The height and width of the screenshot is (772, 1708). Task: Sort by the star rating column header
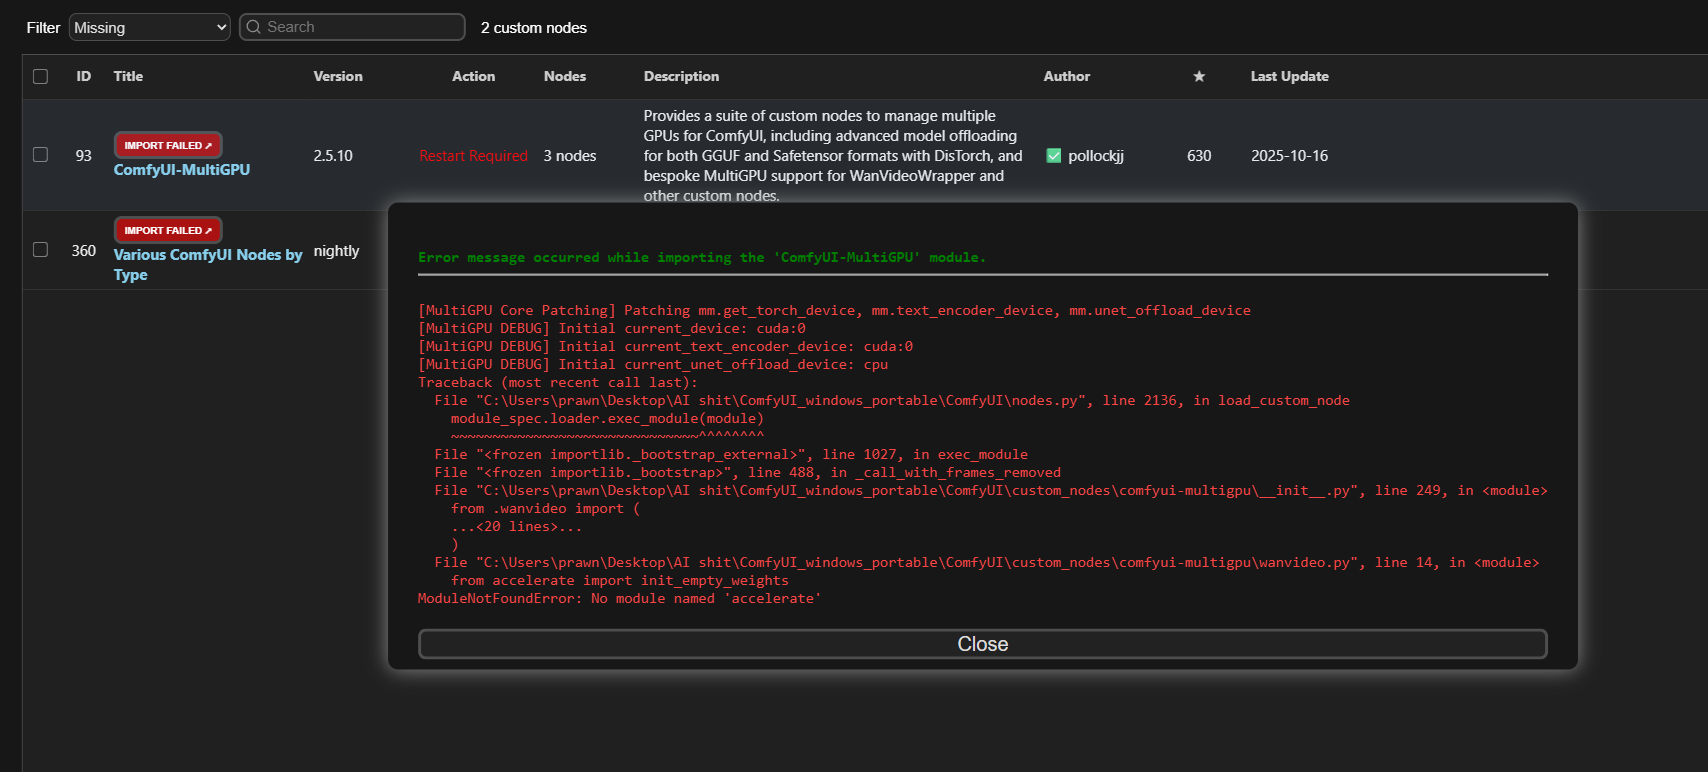pyautogui.click(x=1199, y=76)
